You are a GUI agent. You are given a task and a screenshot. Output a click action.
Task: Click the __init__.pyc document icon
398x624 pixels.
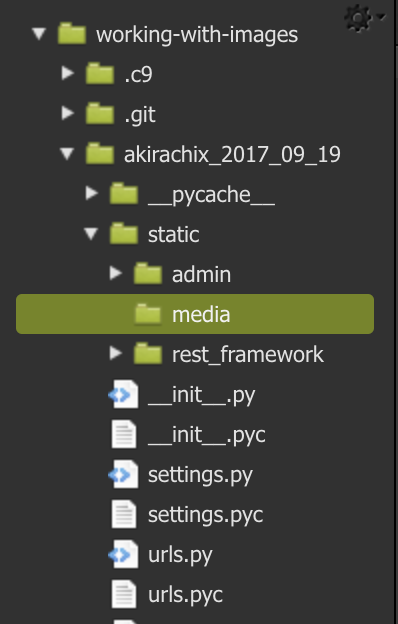(124, 434)
